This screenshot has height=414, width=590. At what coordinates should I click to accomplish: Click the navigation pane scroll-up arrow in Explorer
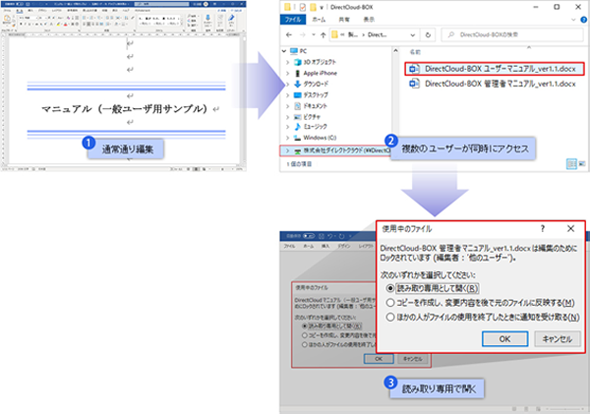(395, 51)
